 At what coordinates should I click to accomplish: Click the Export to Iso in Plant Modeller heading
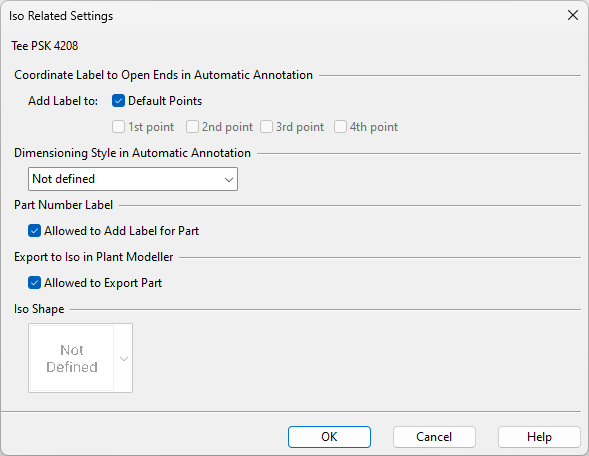[94, 257]
